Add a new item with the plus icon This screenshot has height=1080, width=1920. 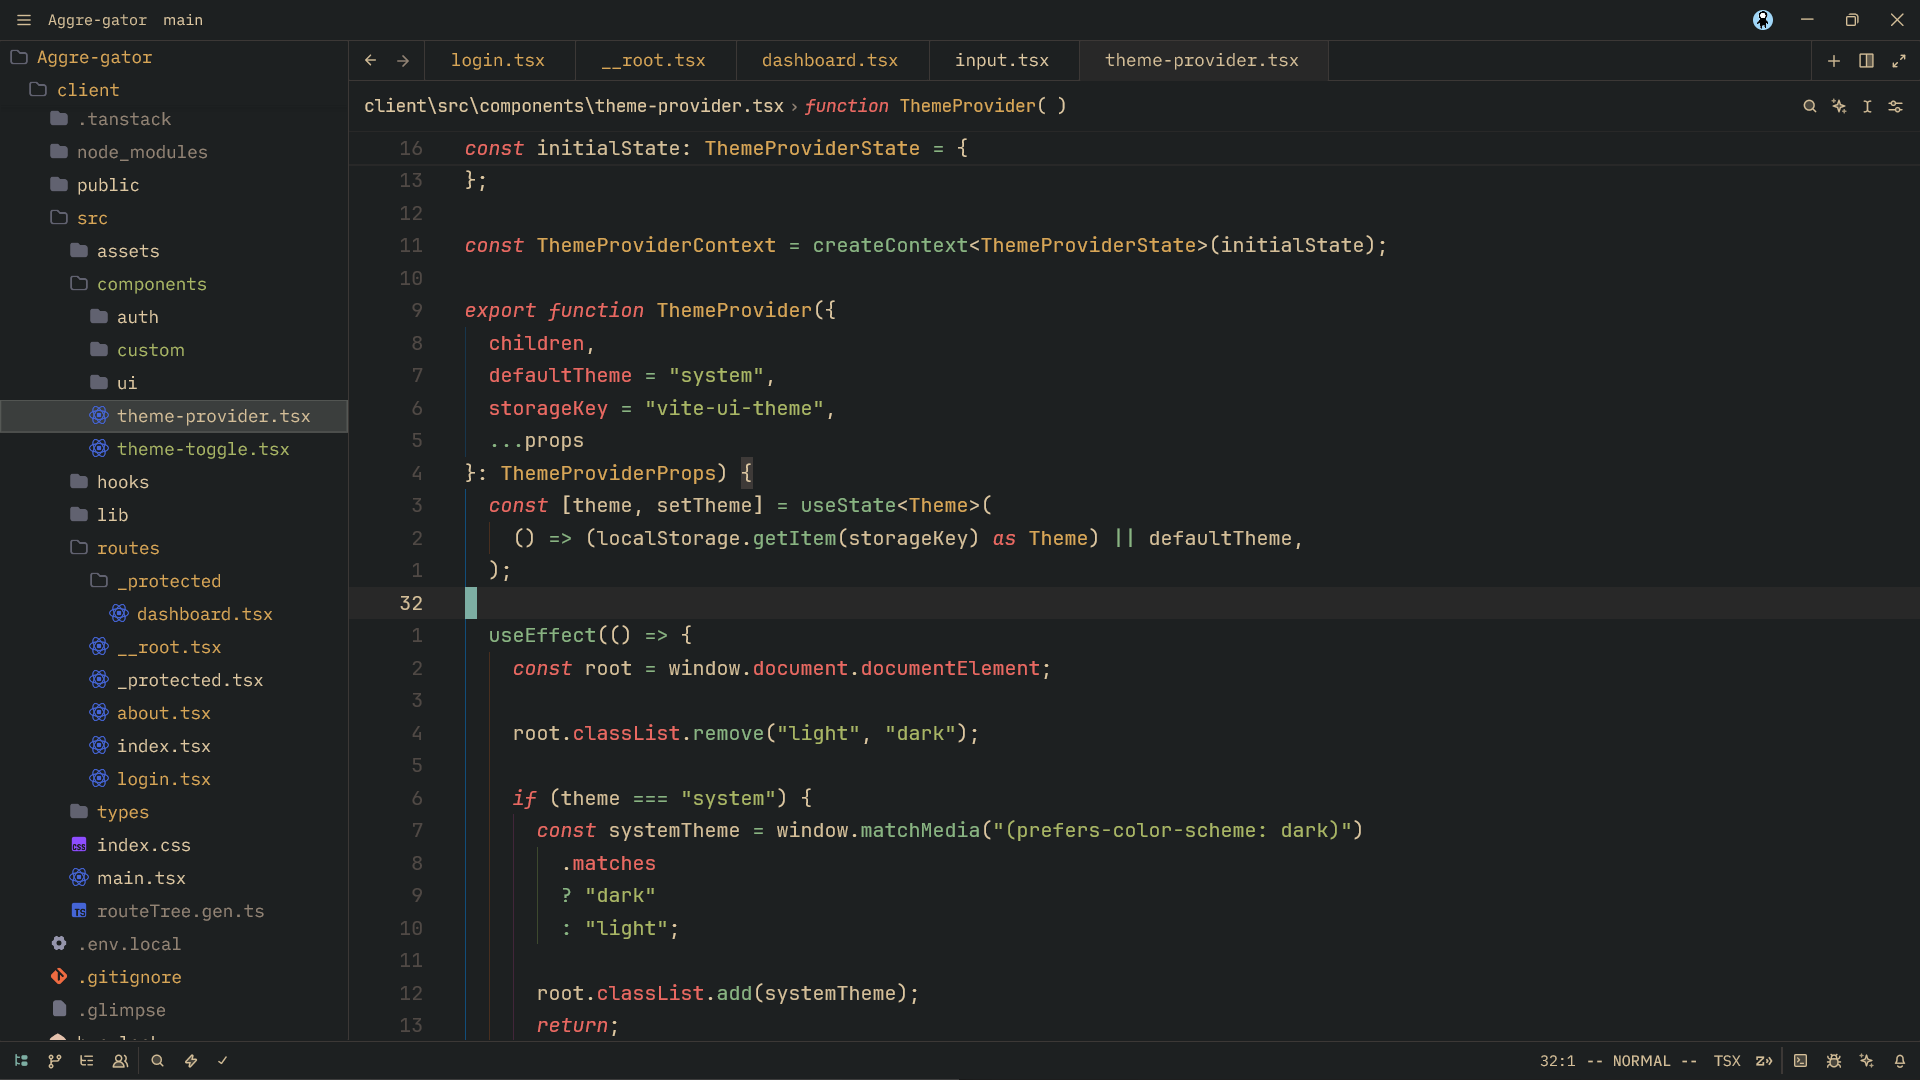pyautogui.click(x=1834, y=61)
